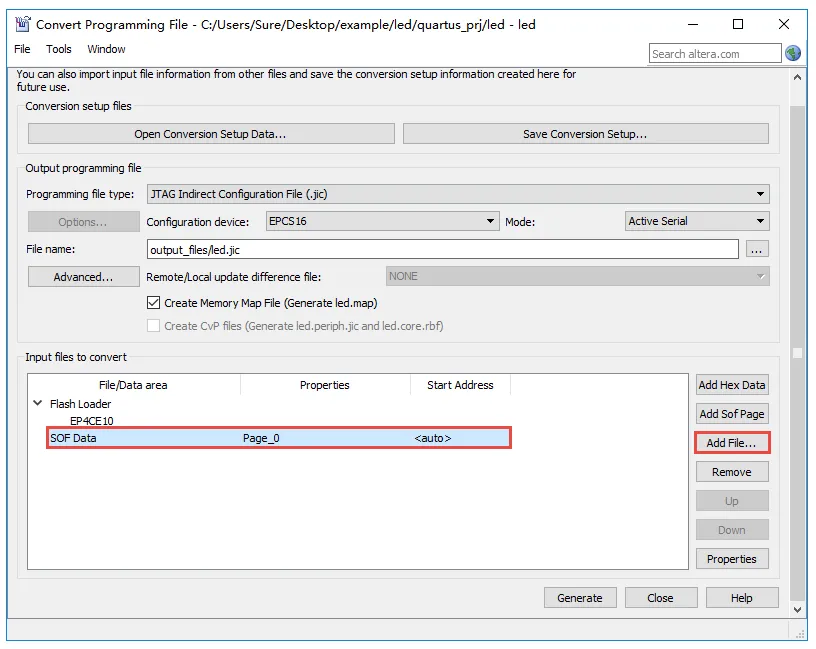The height and width of the screenshot is (649, 816).
Task: Click Save Conversion Setup button
Action: [585, 134]
